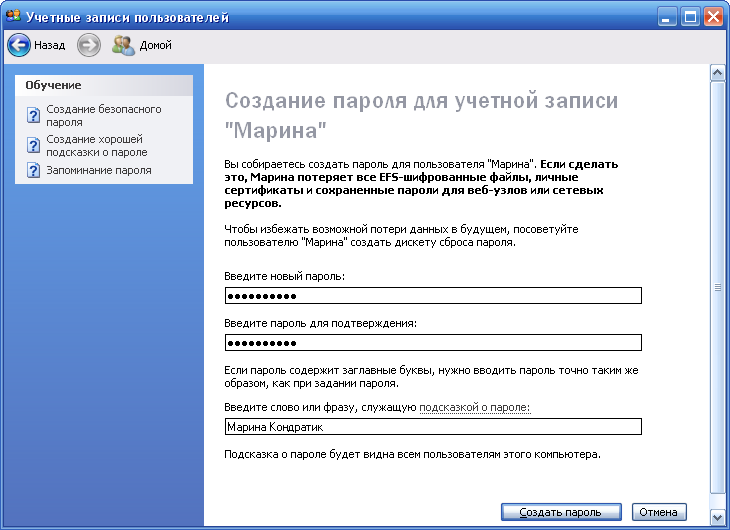The width and height of the screenshot is (730, 530).
Task: Click the vertical scrollbar thumb
Action: pos(717,287)
